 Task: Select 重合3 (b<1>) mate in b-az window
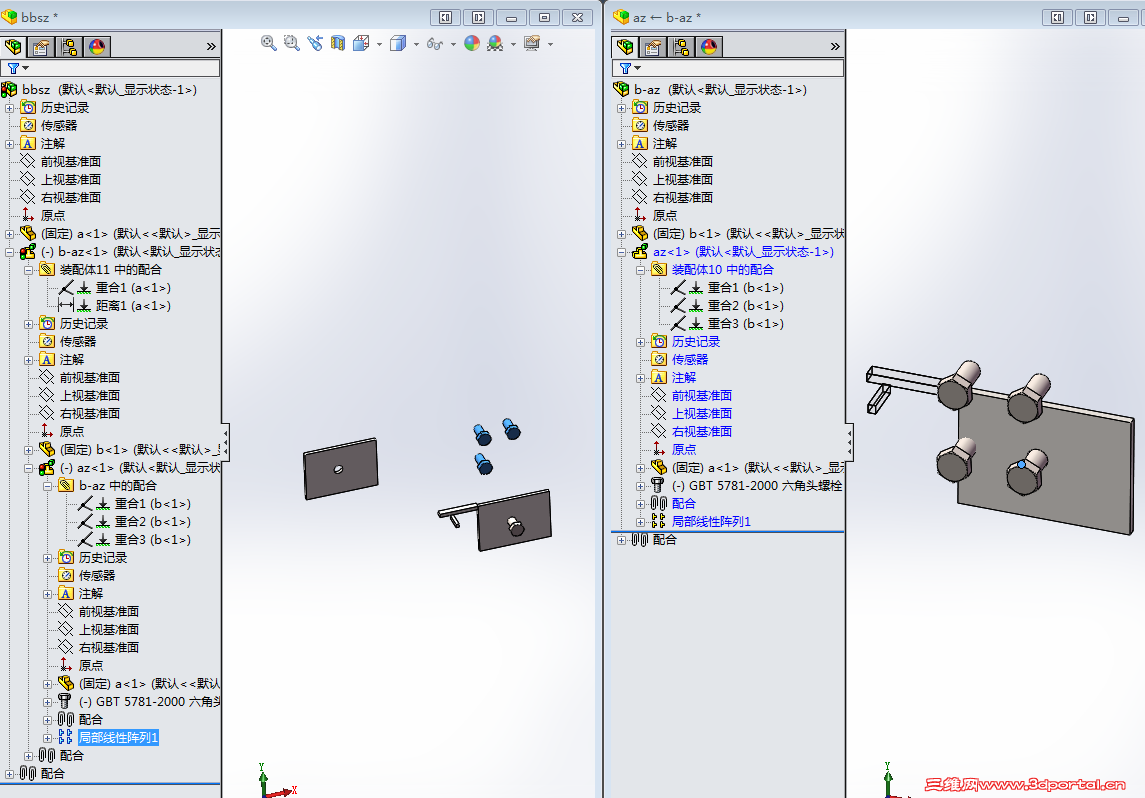(x=746, y=323)
